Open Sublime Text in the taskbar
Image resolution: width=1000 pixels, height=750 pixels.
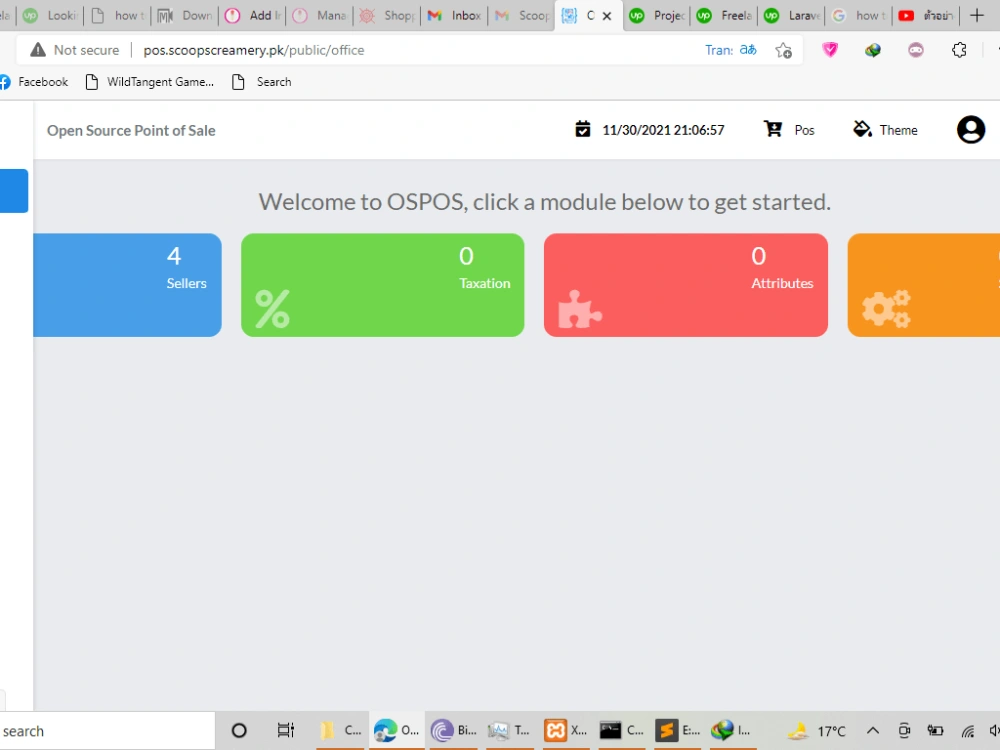point(678,731)
